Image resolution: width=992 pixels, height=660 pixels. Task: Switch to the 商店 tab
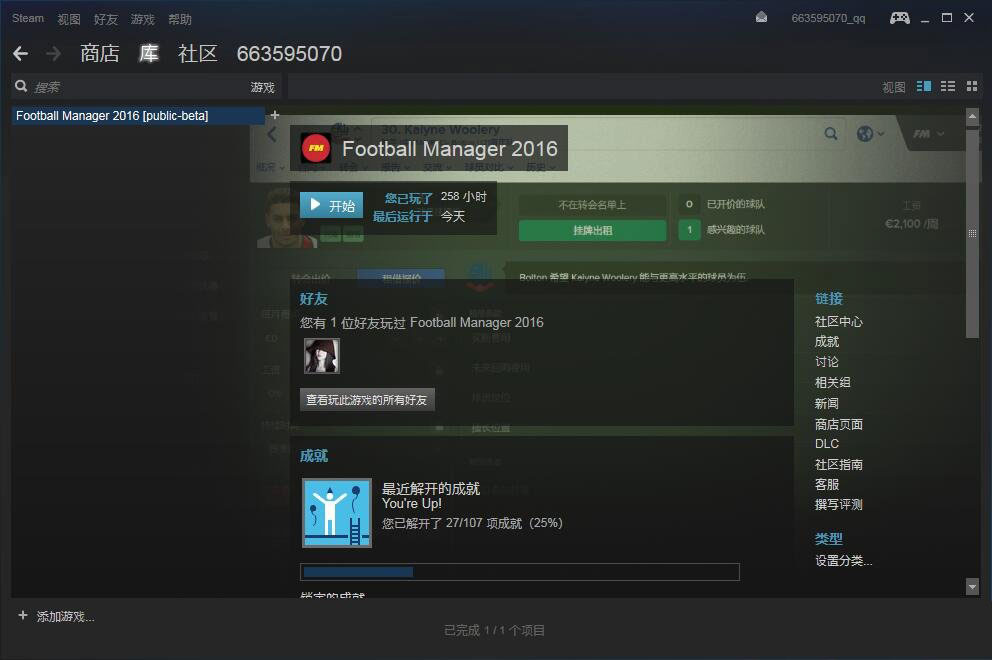(x=100, y=54)
